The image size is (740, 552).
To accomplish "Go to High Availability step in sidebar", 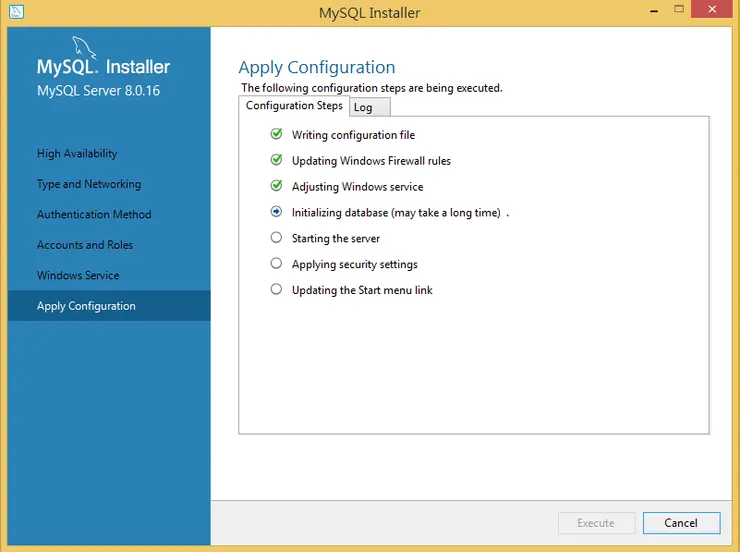I will pyautogui.click(x=77, y=154).
